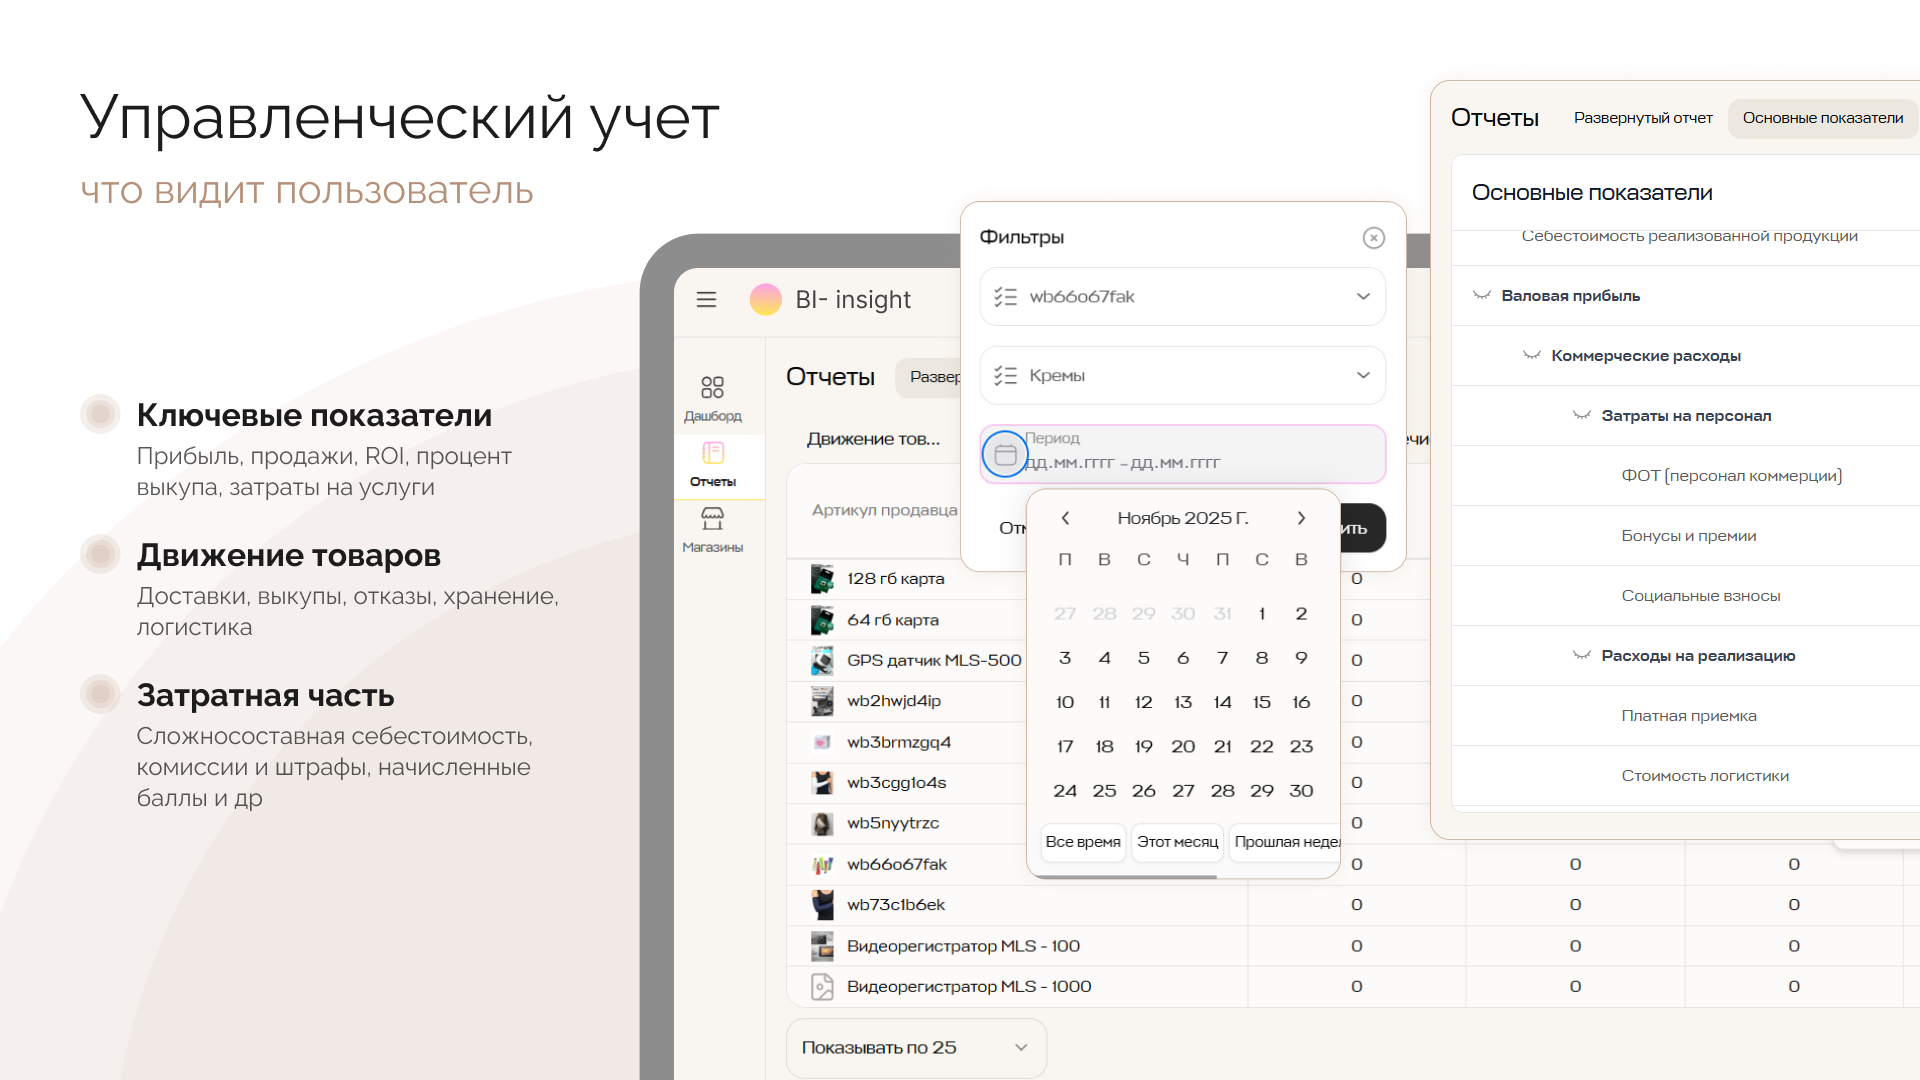1920x1080 pixels.
Task: Collapse the Затраты на персонал section
Action: [1581, 416]
